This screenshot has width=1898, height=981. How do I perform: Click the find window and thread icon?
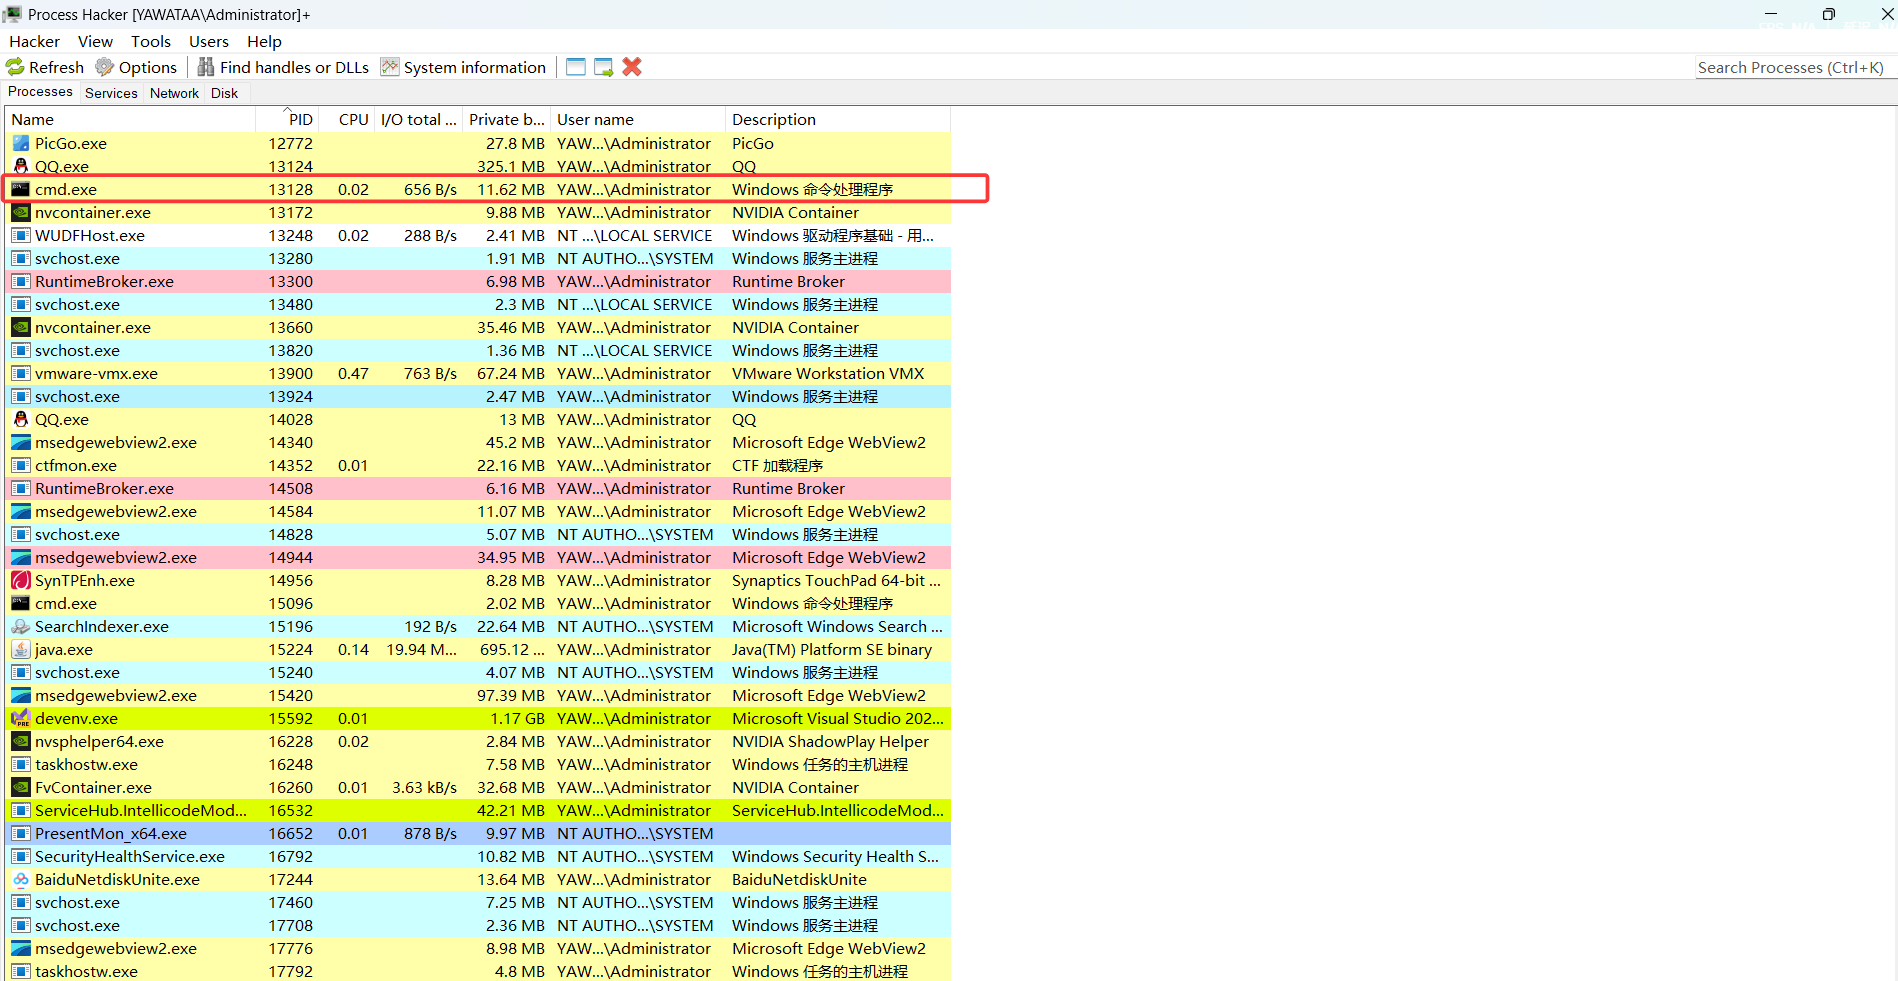pos(604,67)
